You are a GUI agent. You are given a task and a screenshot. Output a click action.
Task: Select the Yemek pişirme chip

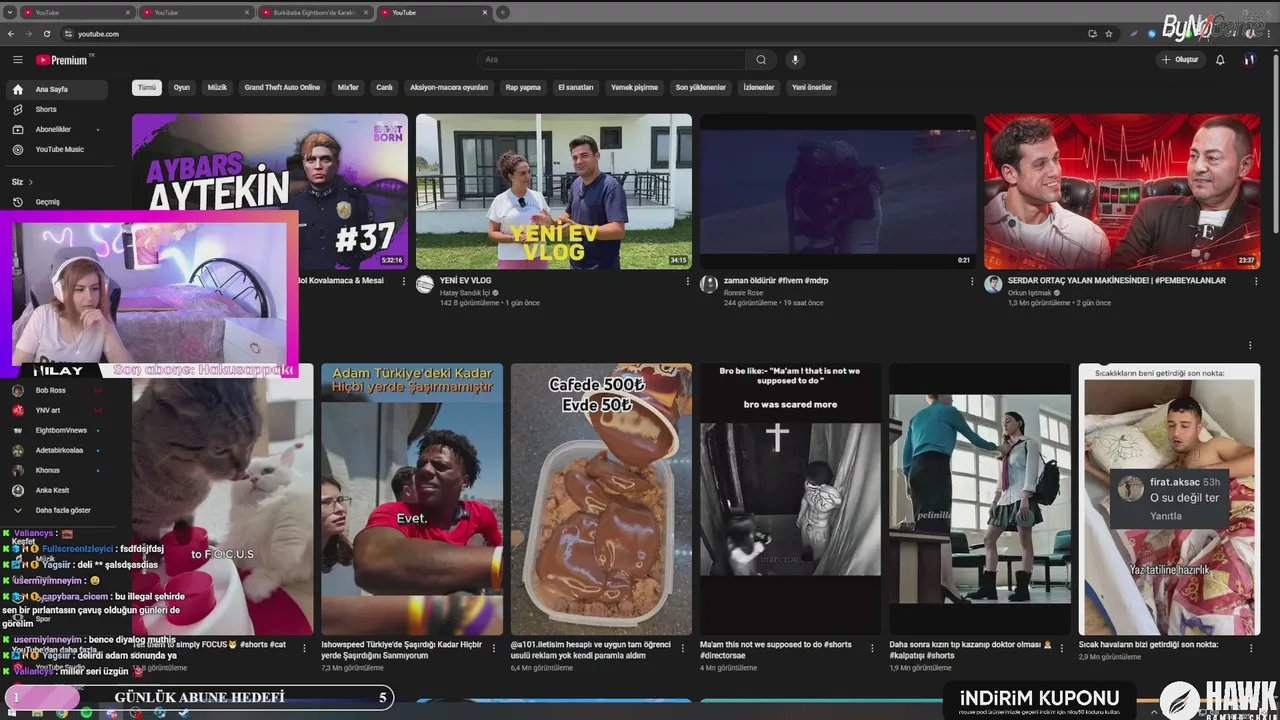tap(635, 87)
